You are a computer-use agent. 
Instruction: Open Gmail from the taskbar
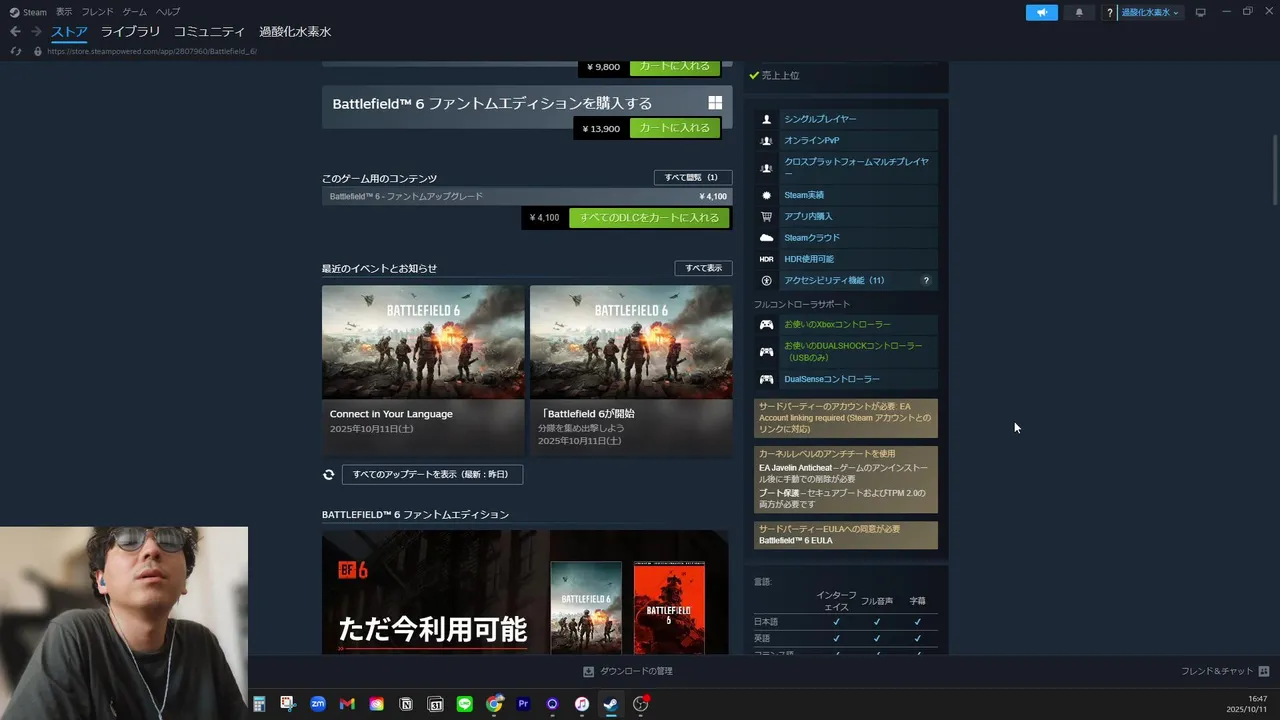click(x=347, y=704)
